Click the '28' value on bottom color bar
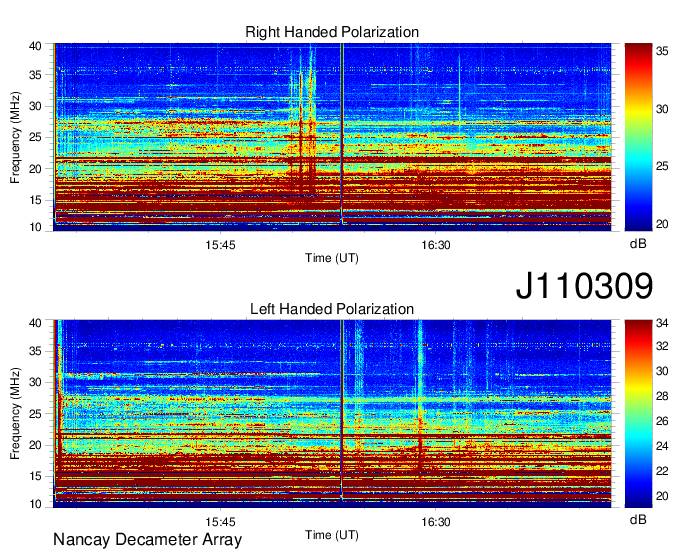The width and height of the screenshot is (680, 552). coord(662,396)
